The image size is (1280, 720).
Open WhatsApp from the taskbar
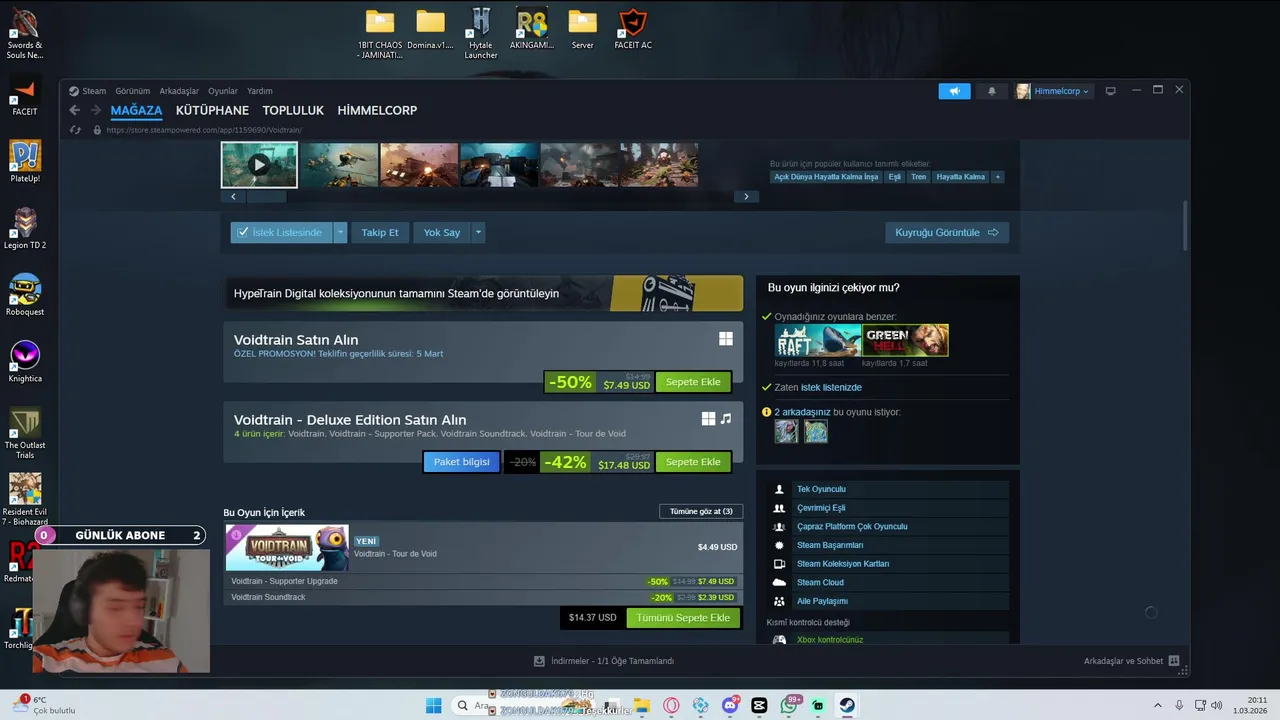click(x=789, y=705)
